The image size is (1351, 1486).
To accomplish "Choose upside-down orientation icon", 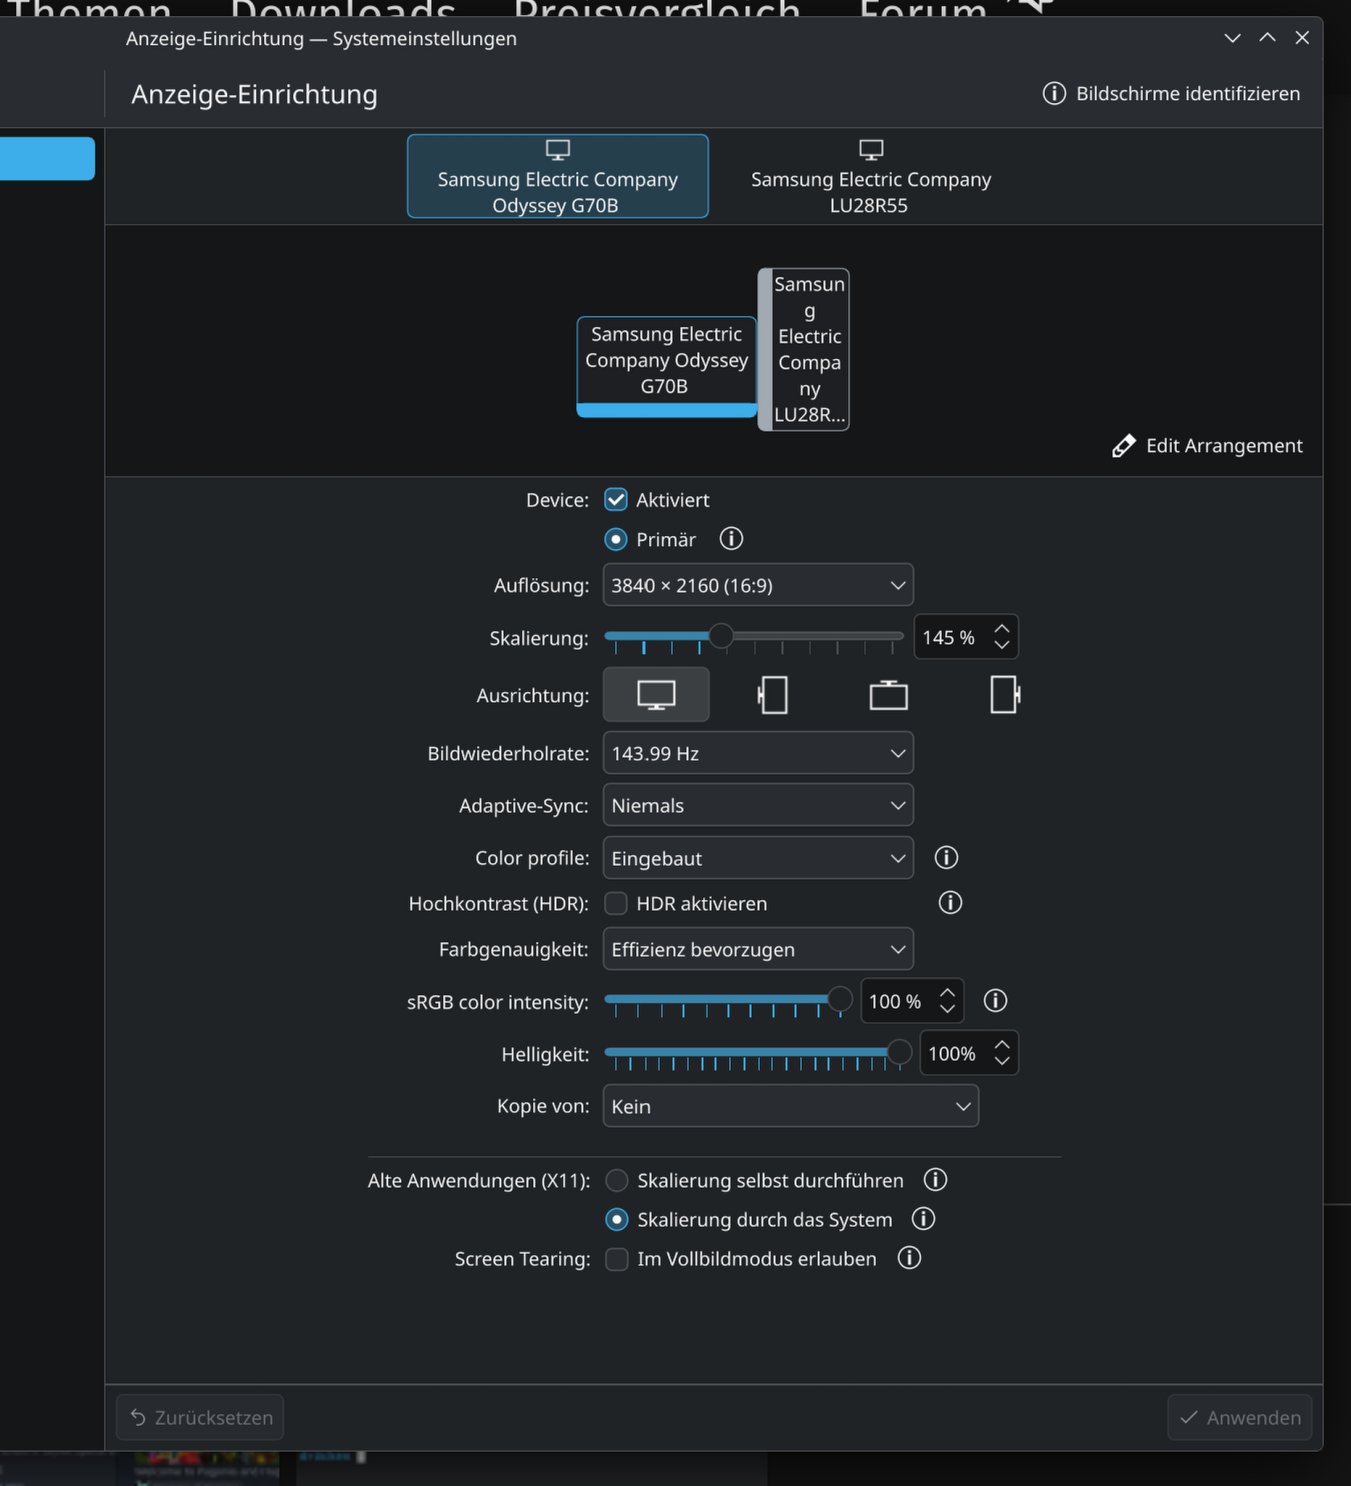I will (x=888, y=695).
